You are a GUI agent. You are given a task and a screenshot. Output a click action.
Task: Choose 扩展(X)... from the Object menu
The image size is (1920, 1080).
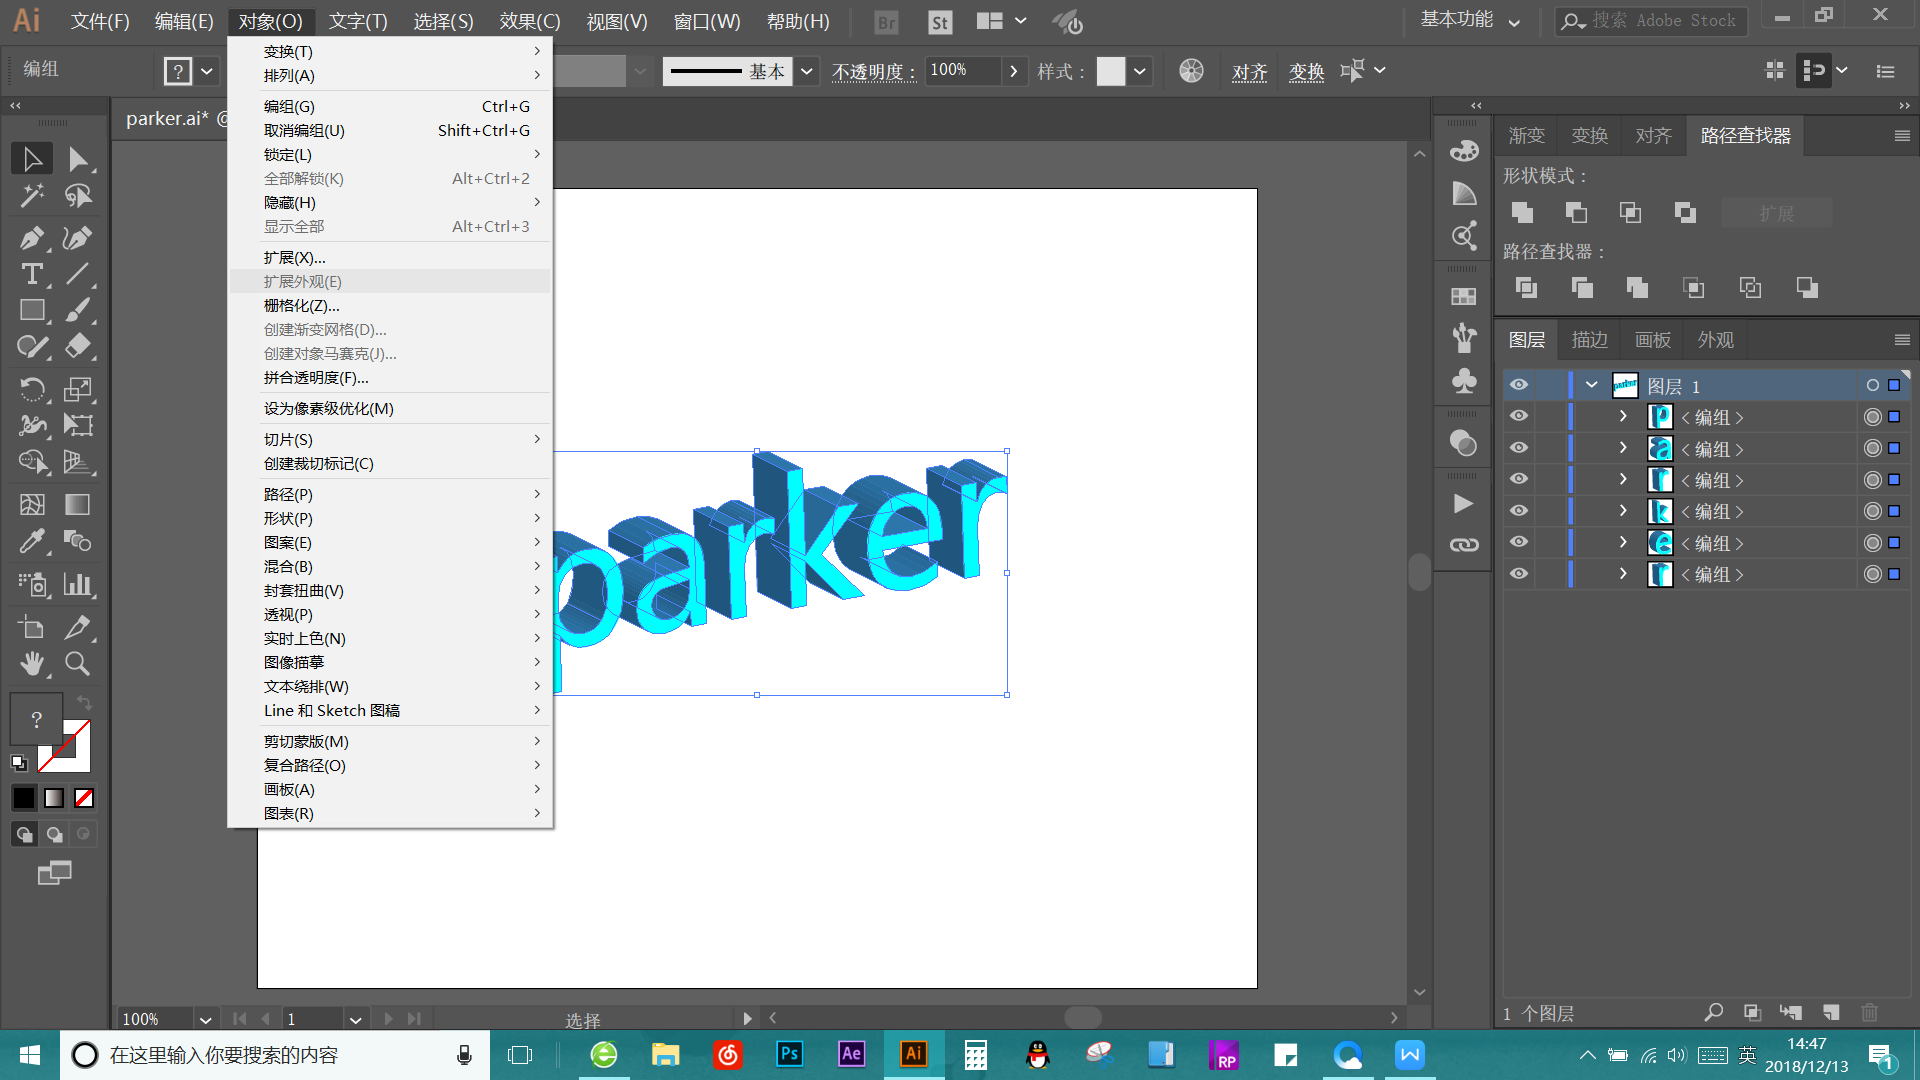(x=294, y=257)
